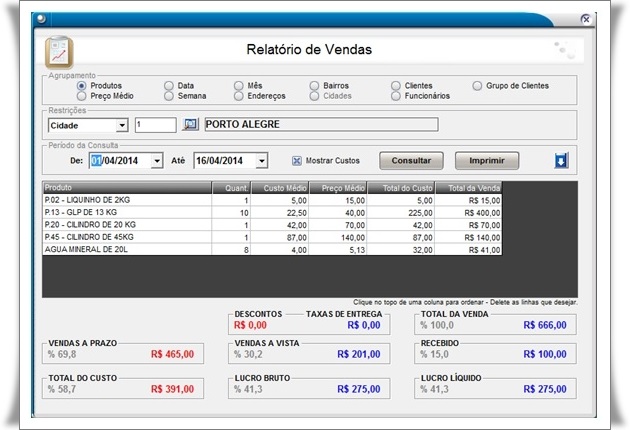Select the AGUA MINERAL DE 20L row
Viewport: 630px width, 430px height.
(x=272, y=250)
